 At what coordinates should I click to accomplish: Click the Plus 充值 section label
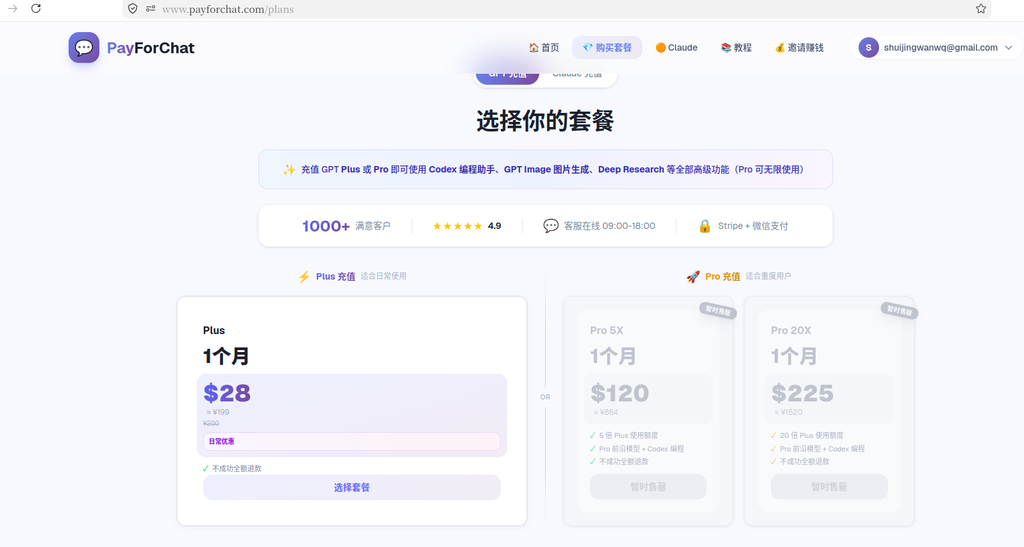(336, 277)
